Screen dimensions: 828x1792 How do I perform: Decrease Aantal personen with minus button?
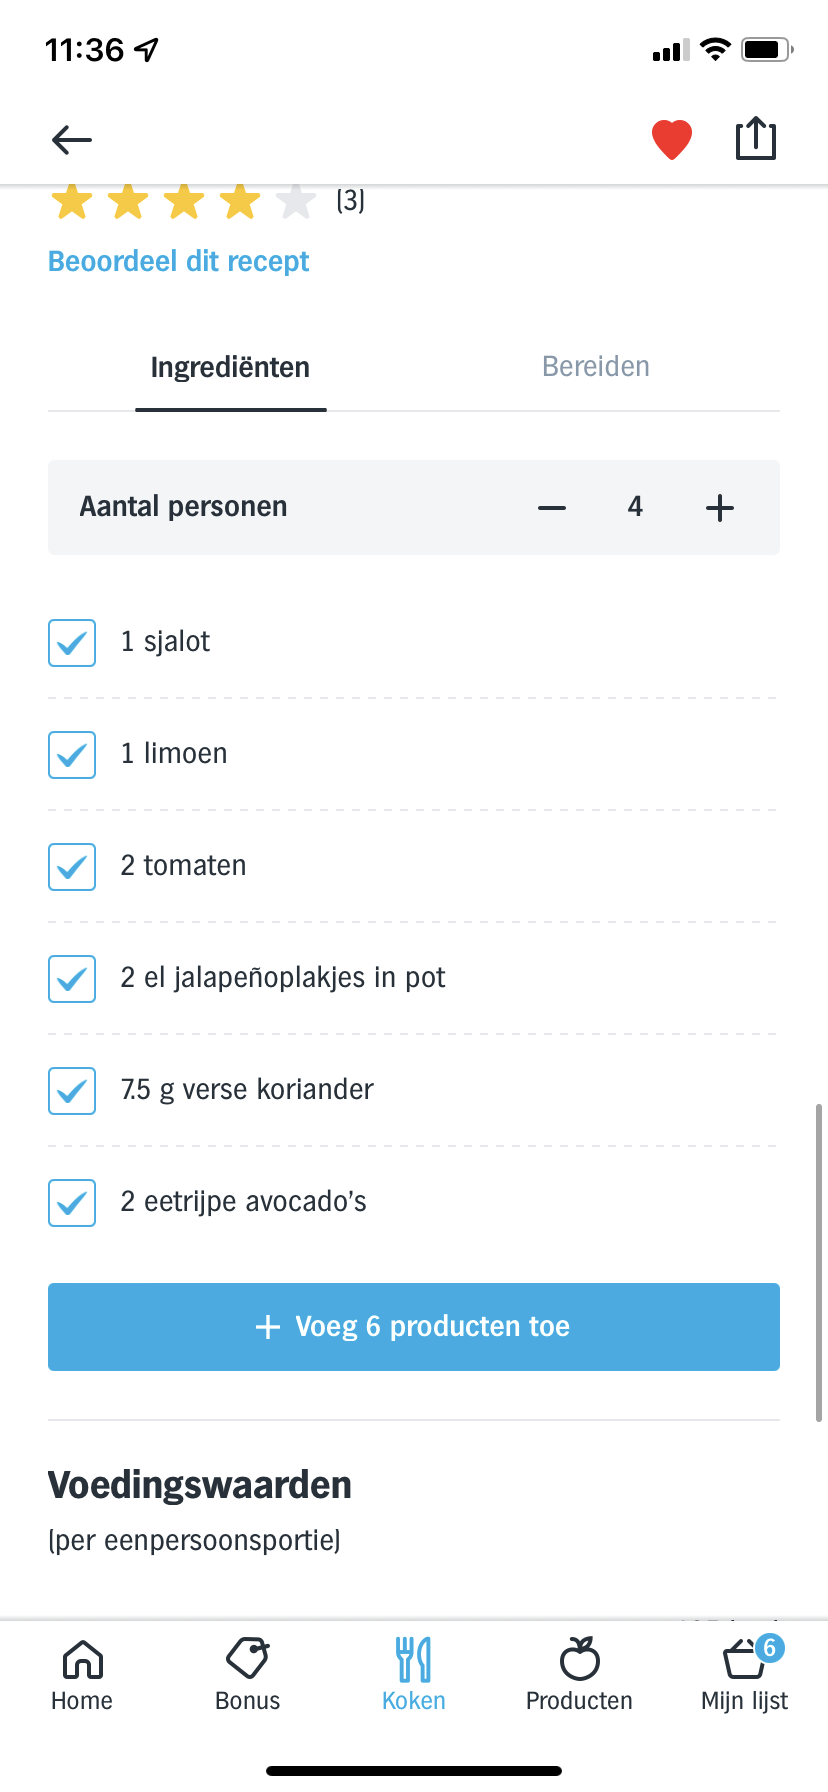tap(552, 508)
